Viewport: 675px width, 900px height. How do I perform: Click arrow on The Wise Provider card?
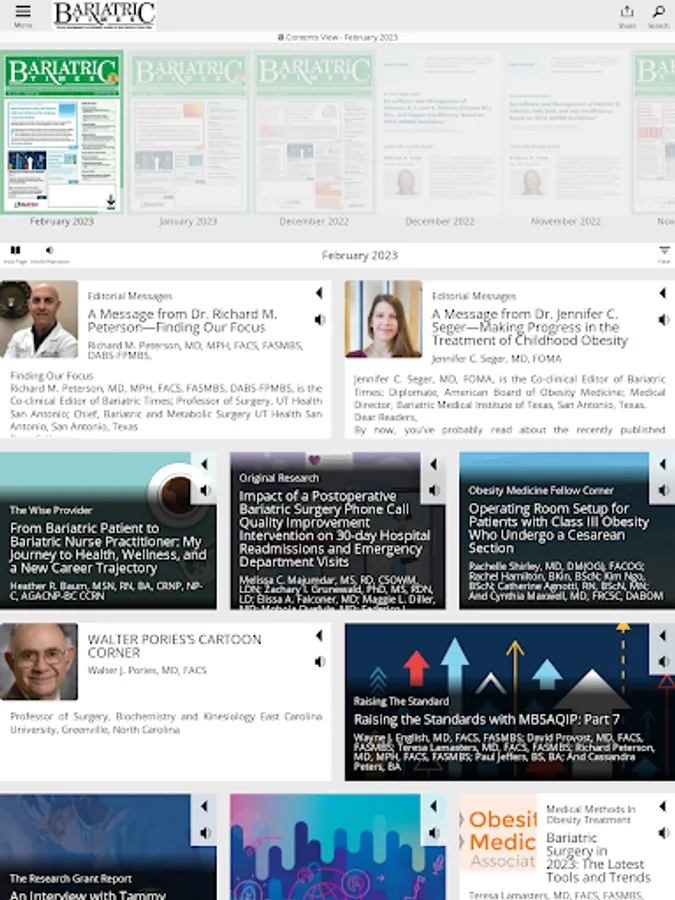(x=204, y=464)
